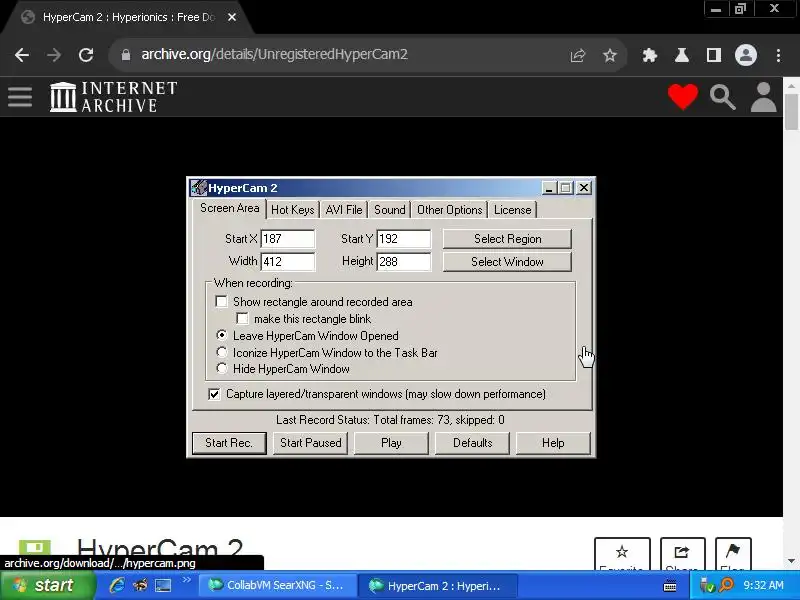This screenshot has width=800, height=600.
Task: Open the Chrome extensions puzzle icon
Action: coord(649,55)
